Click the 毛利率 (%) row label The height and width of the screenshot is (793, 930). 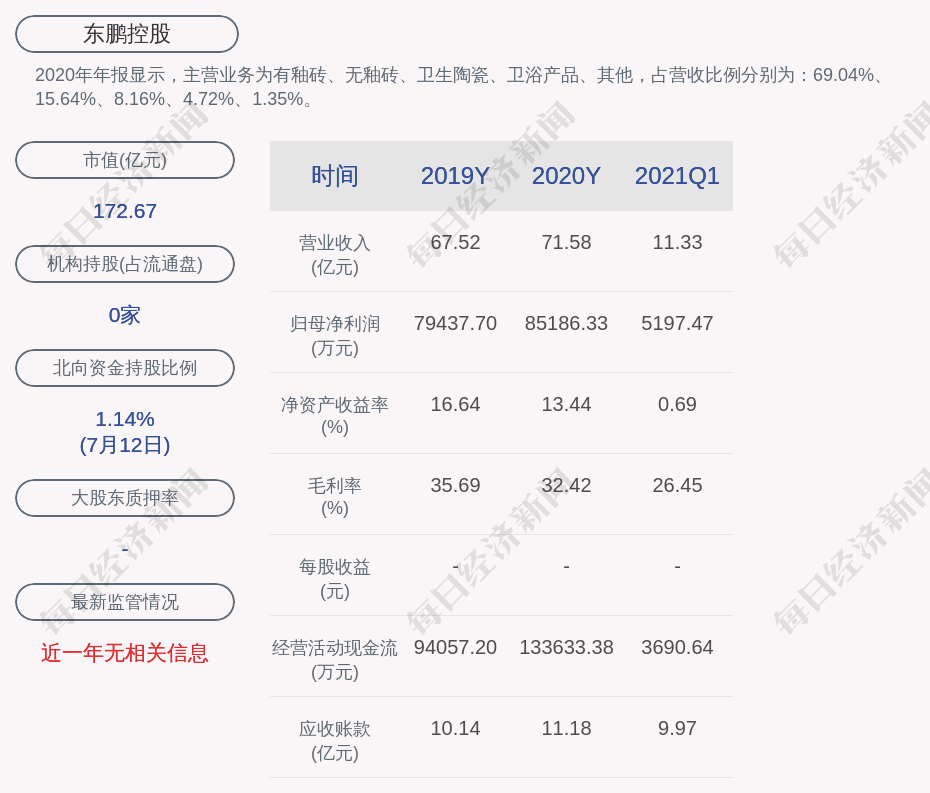[x=335, y=497]
